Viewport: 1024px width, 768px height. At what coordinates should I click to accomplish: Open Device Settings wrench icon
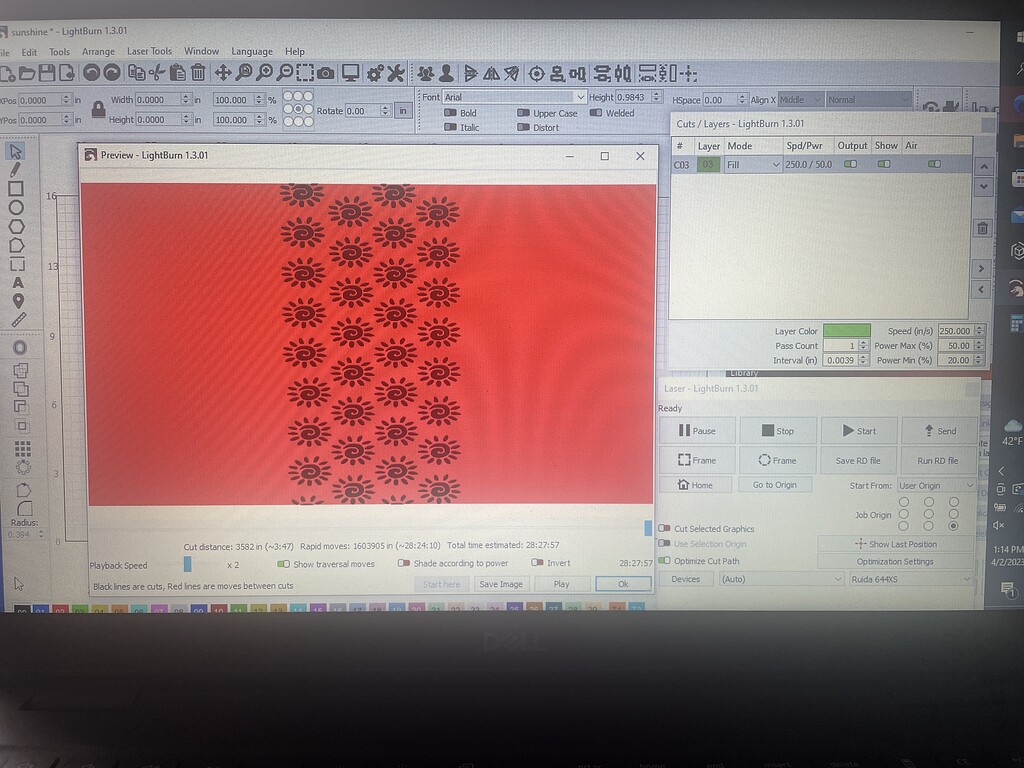coord(396,73)
